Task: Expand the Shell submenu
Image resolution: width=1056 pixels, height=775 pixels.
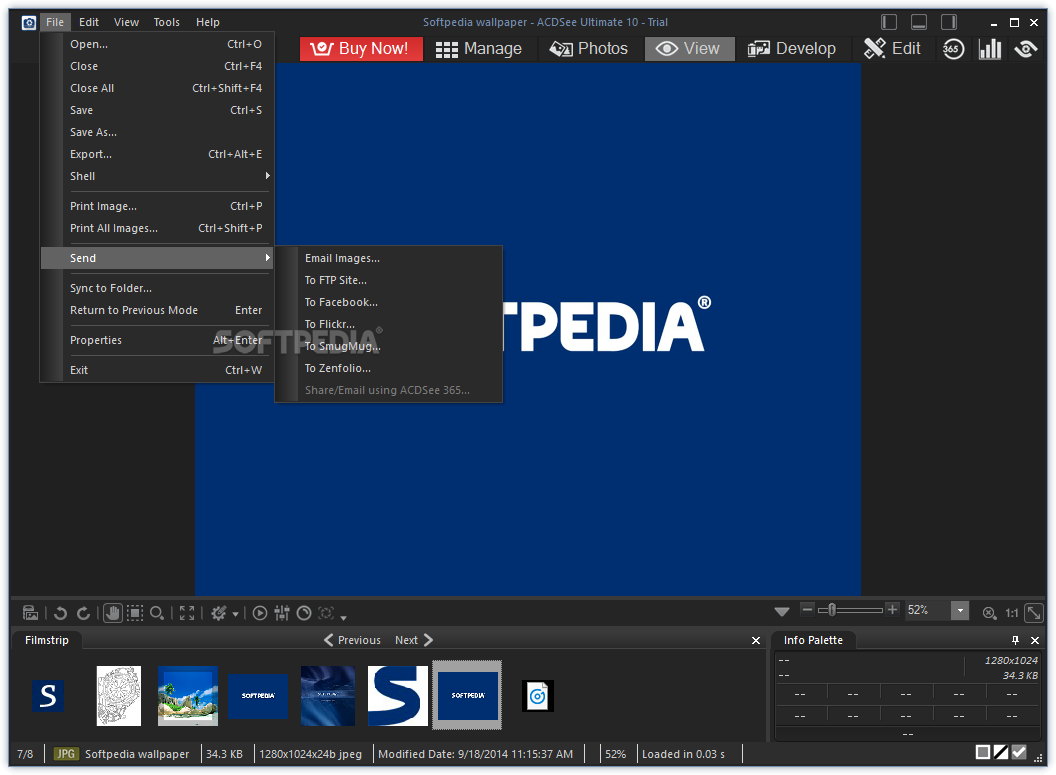Action: [x=156, y=176]
